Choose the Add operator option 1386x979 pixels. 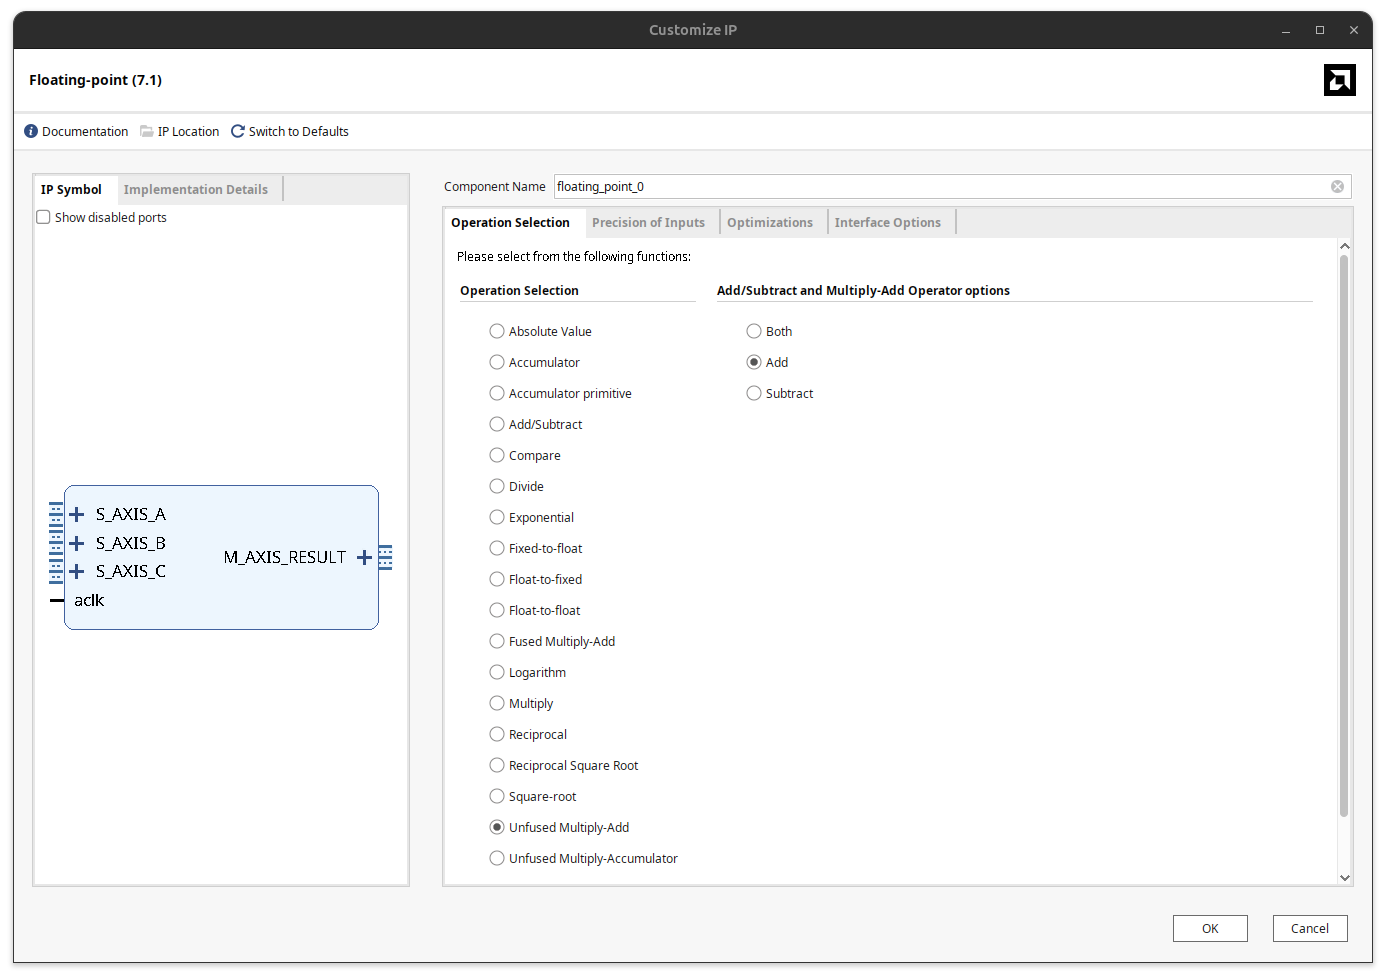pos(754,362)
